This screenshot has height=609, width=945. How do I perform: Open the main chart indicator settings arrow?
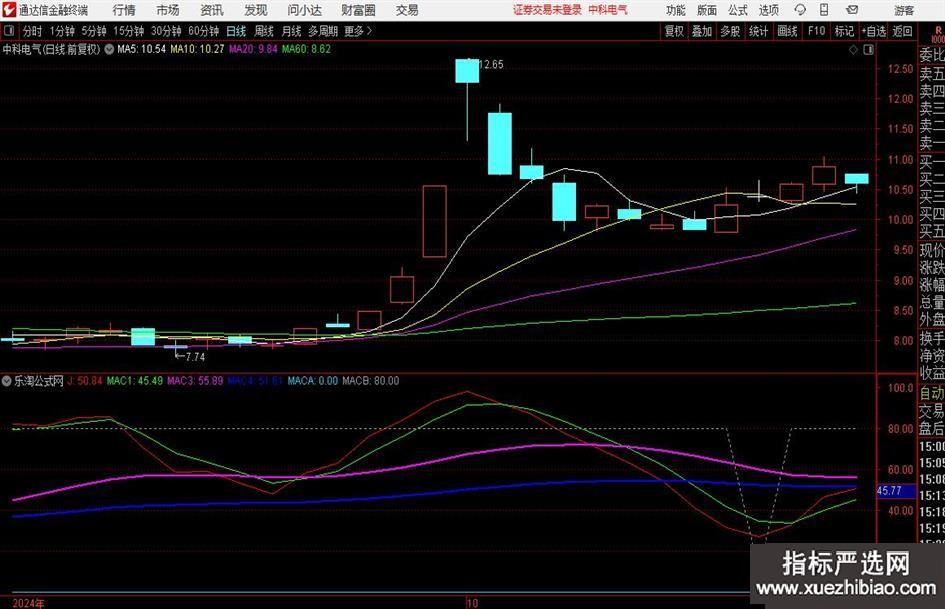coord(109,49)
